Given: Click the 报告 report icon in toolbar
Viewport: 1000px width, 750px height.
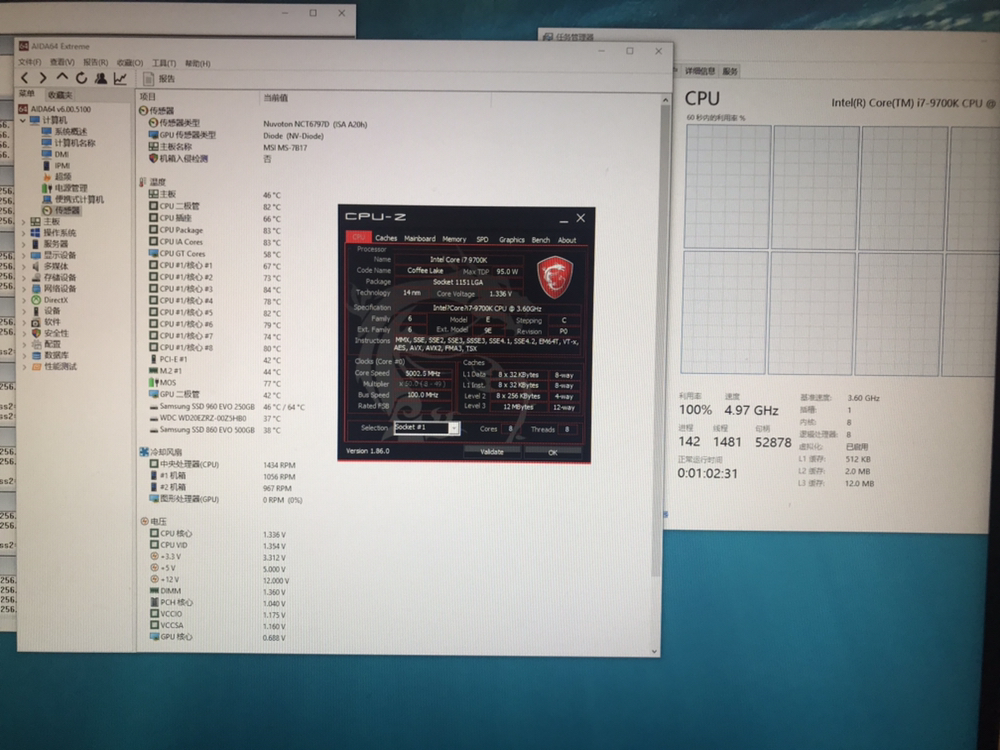Looking at the screenshot, I should (160, 78).
